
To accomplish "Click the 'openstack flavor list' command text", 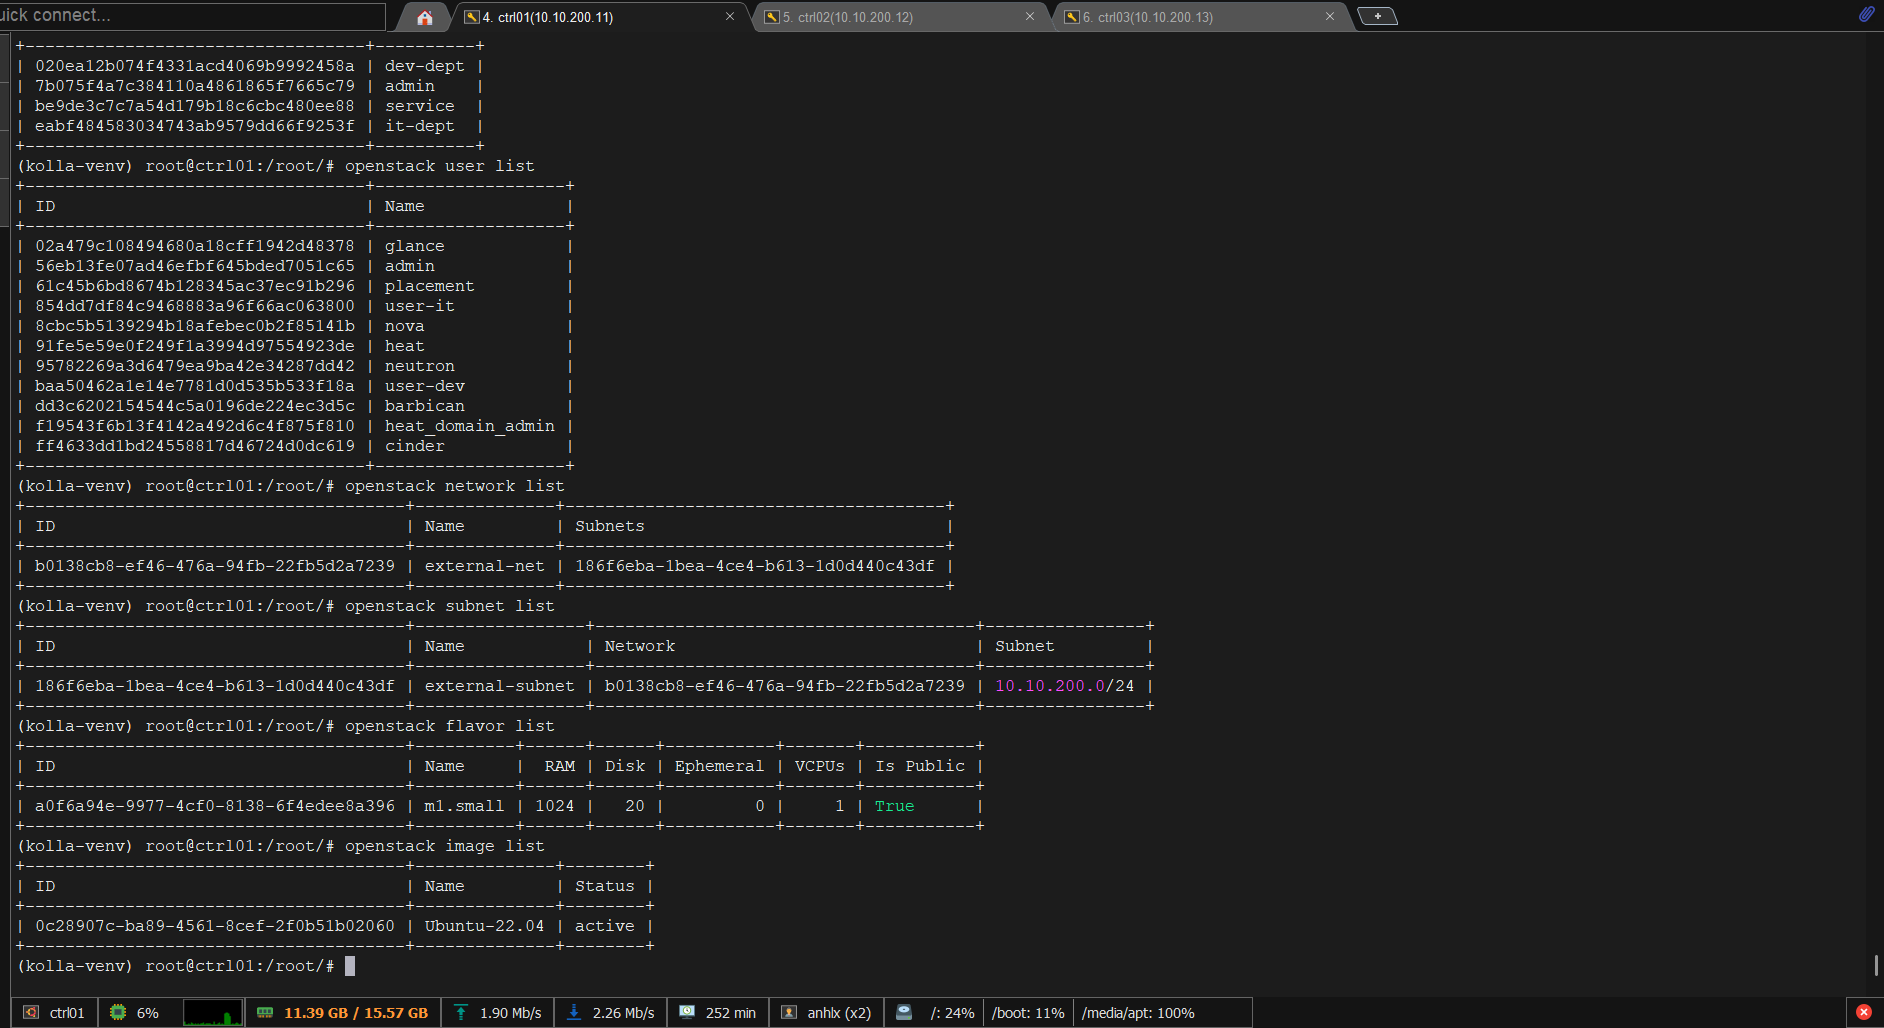I will pyautogui.click(x=450, y=726).
